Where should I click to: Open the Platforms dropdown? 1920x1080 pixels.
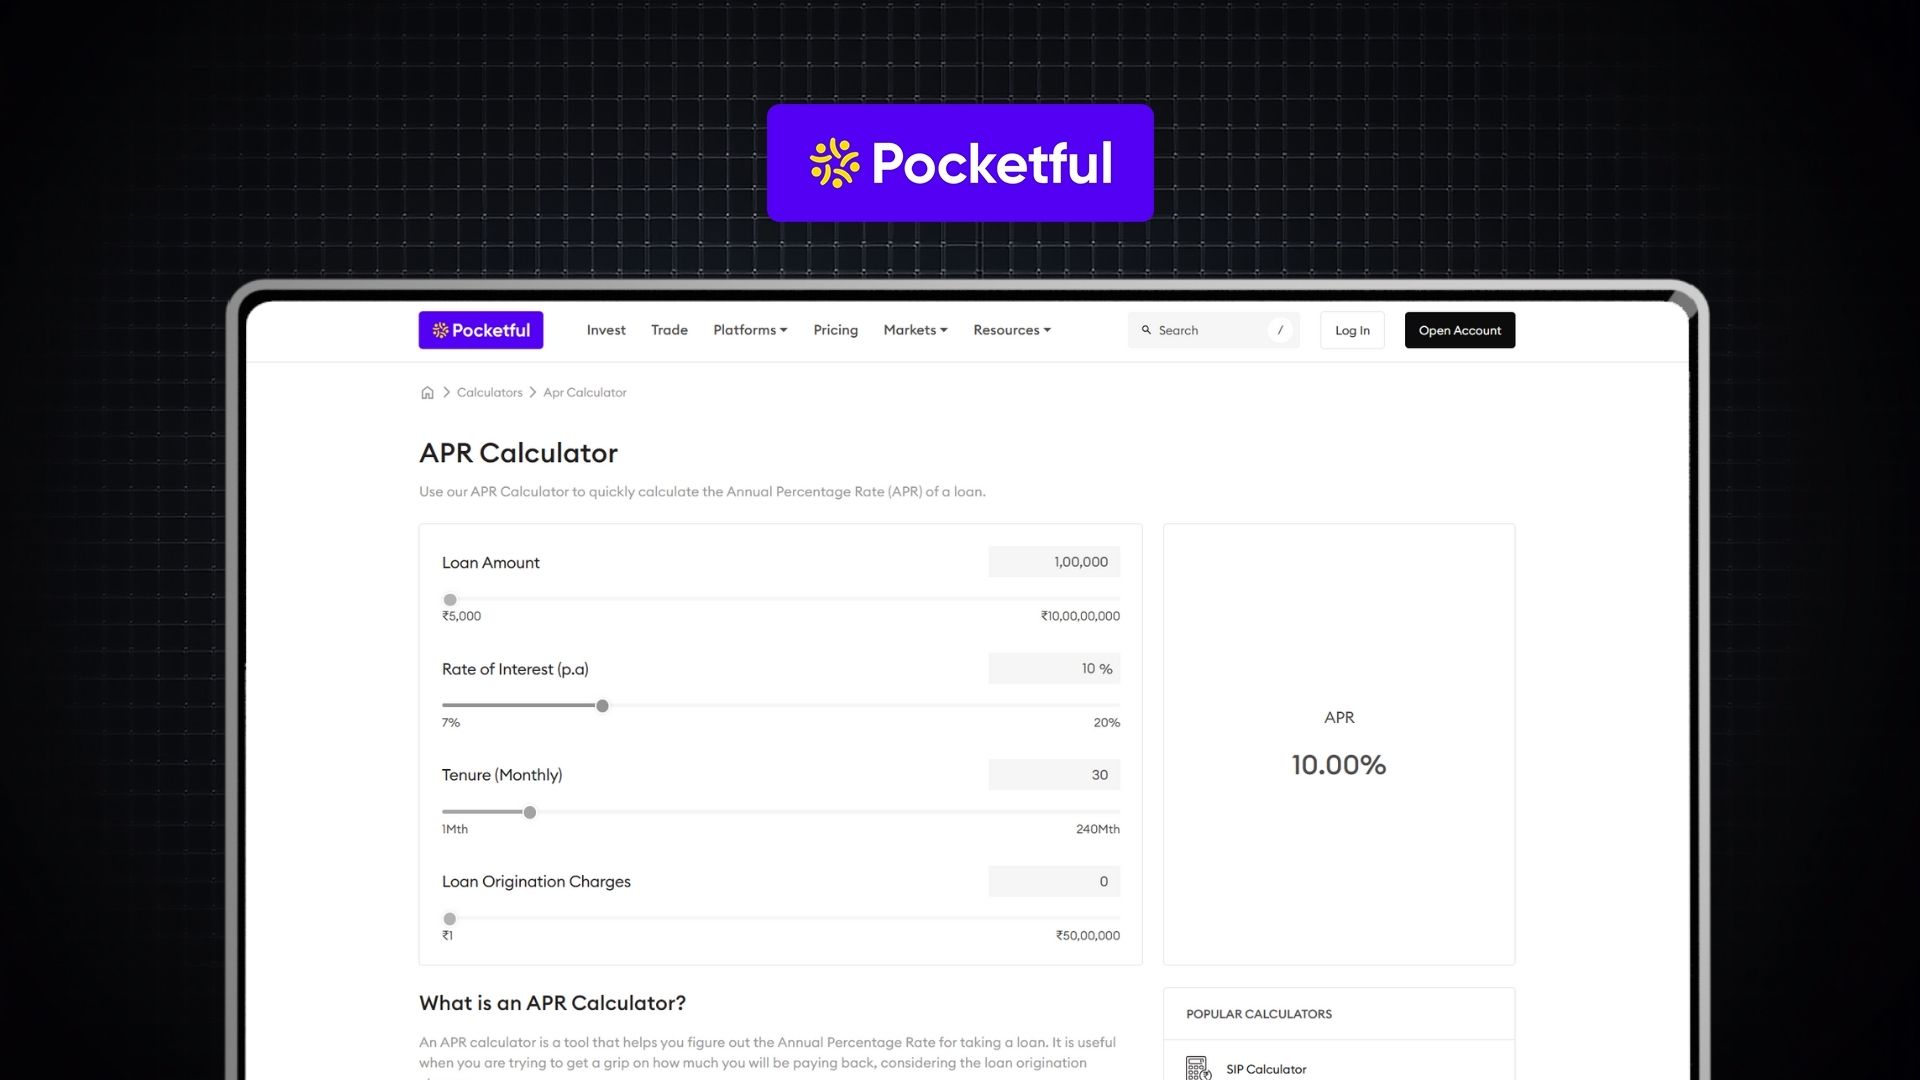(749, 330)
